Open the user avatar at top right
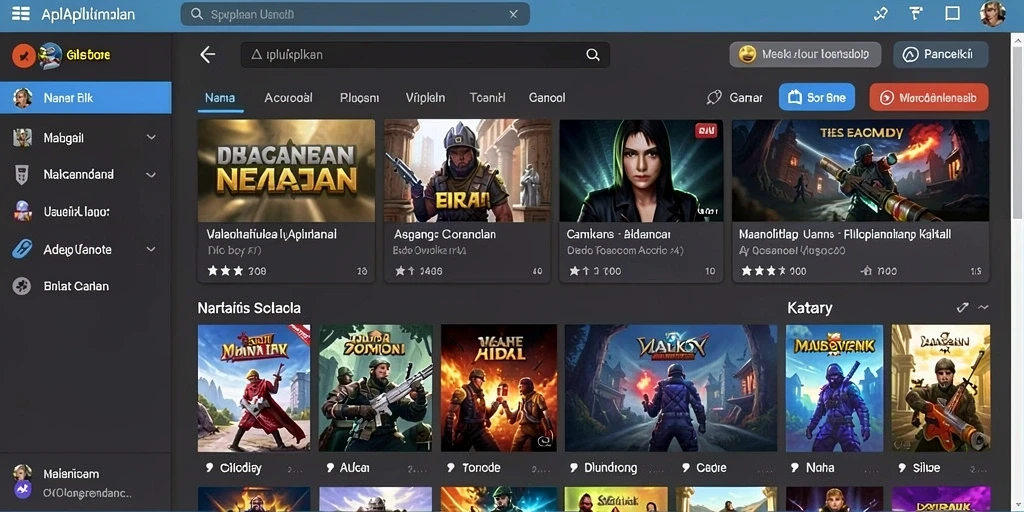 tap(992, 14)
